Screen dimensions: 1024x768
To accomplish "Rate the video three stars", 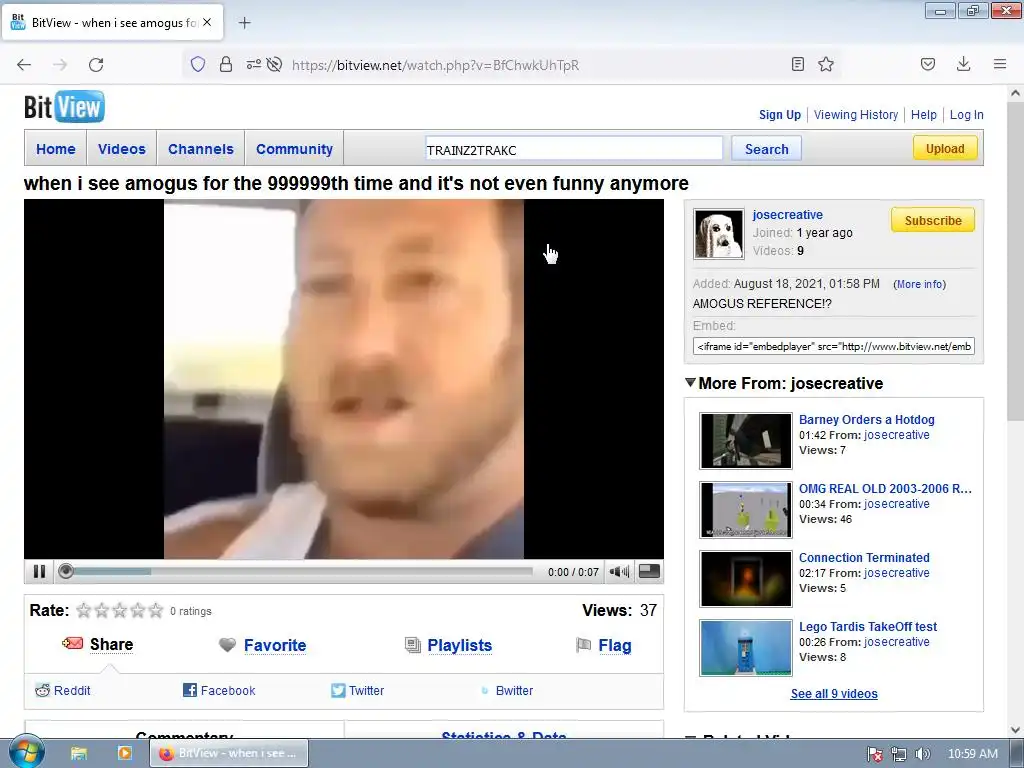I will [x=120, y=611].
